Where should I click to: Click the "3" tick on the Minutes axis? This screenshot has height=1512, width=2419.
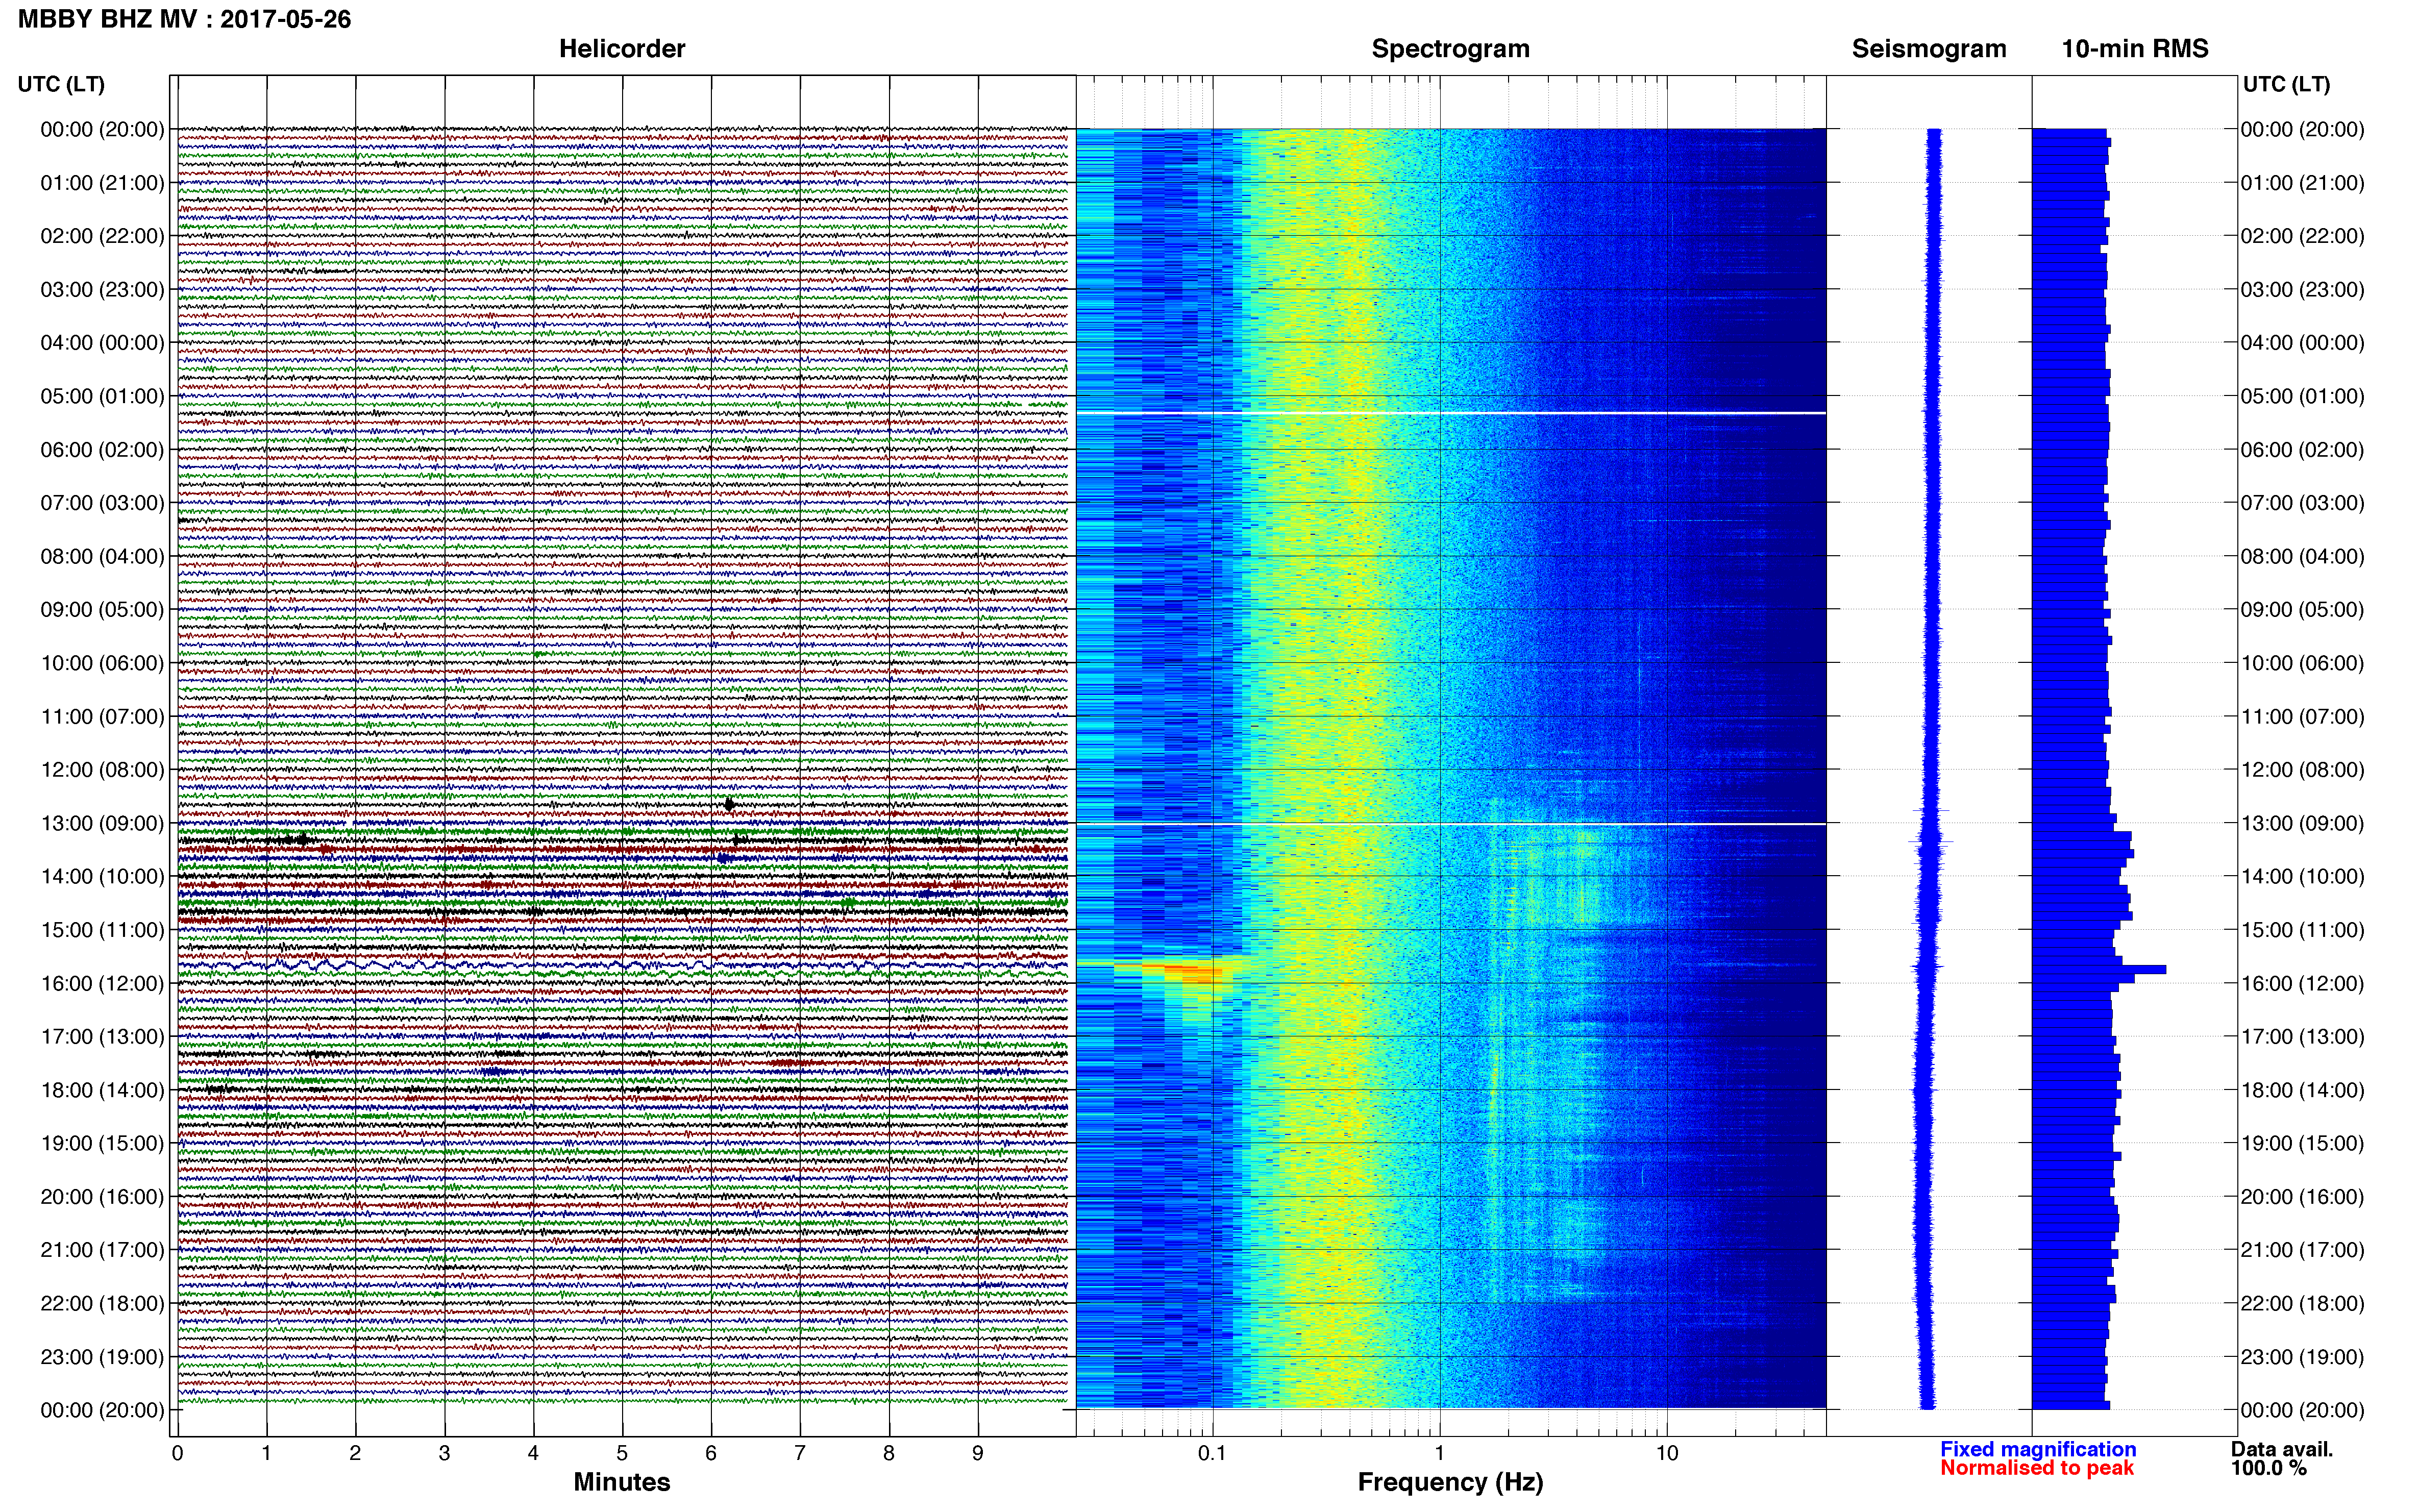[444, 1453]
